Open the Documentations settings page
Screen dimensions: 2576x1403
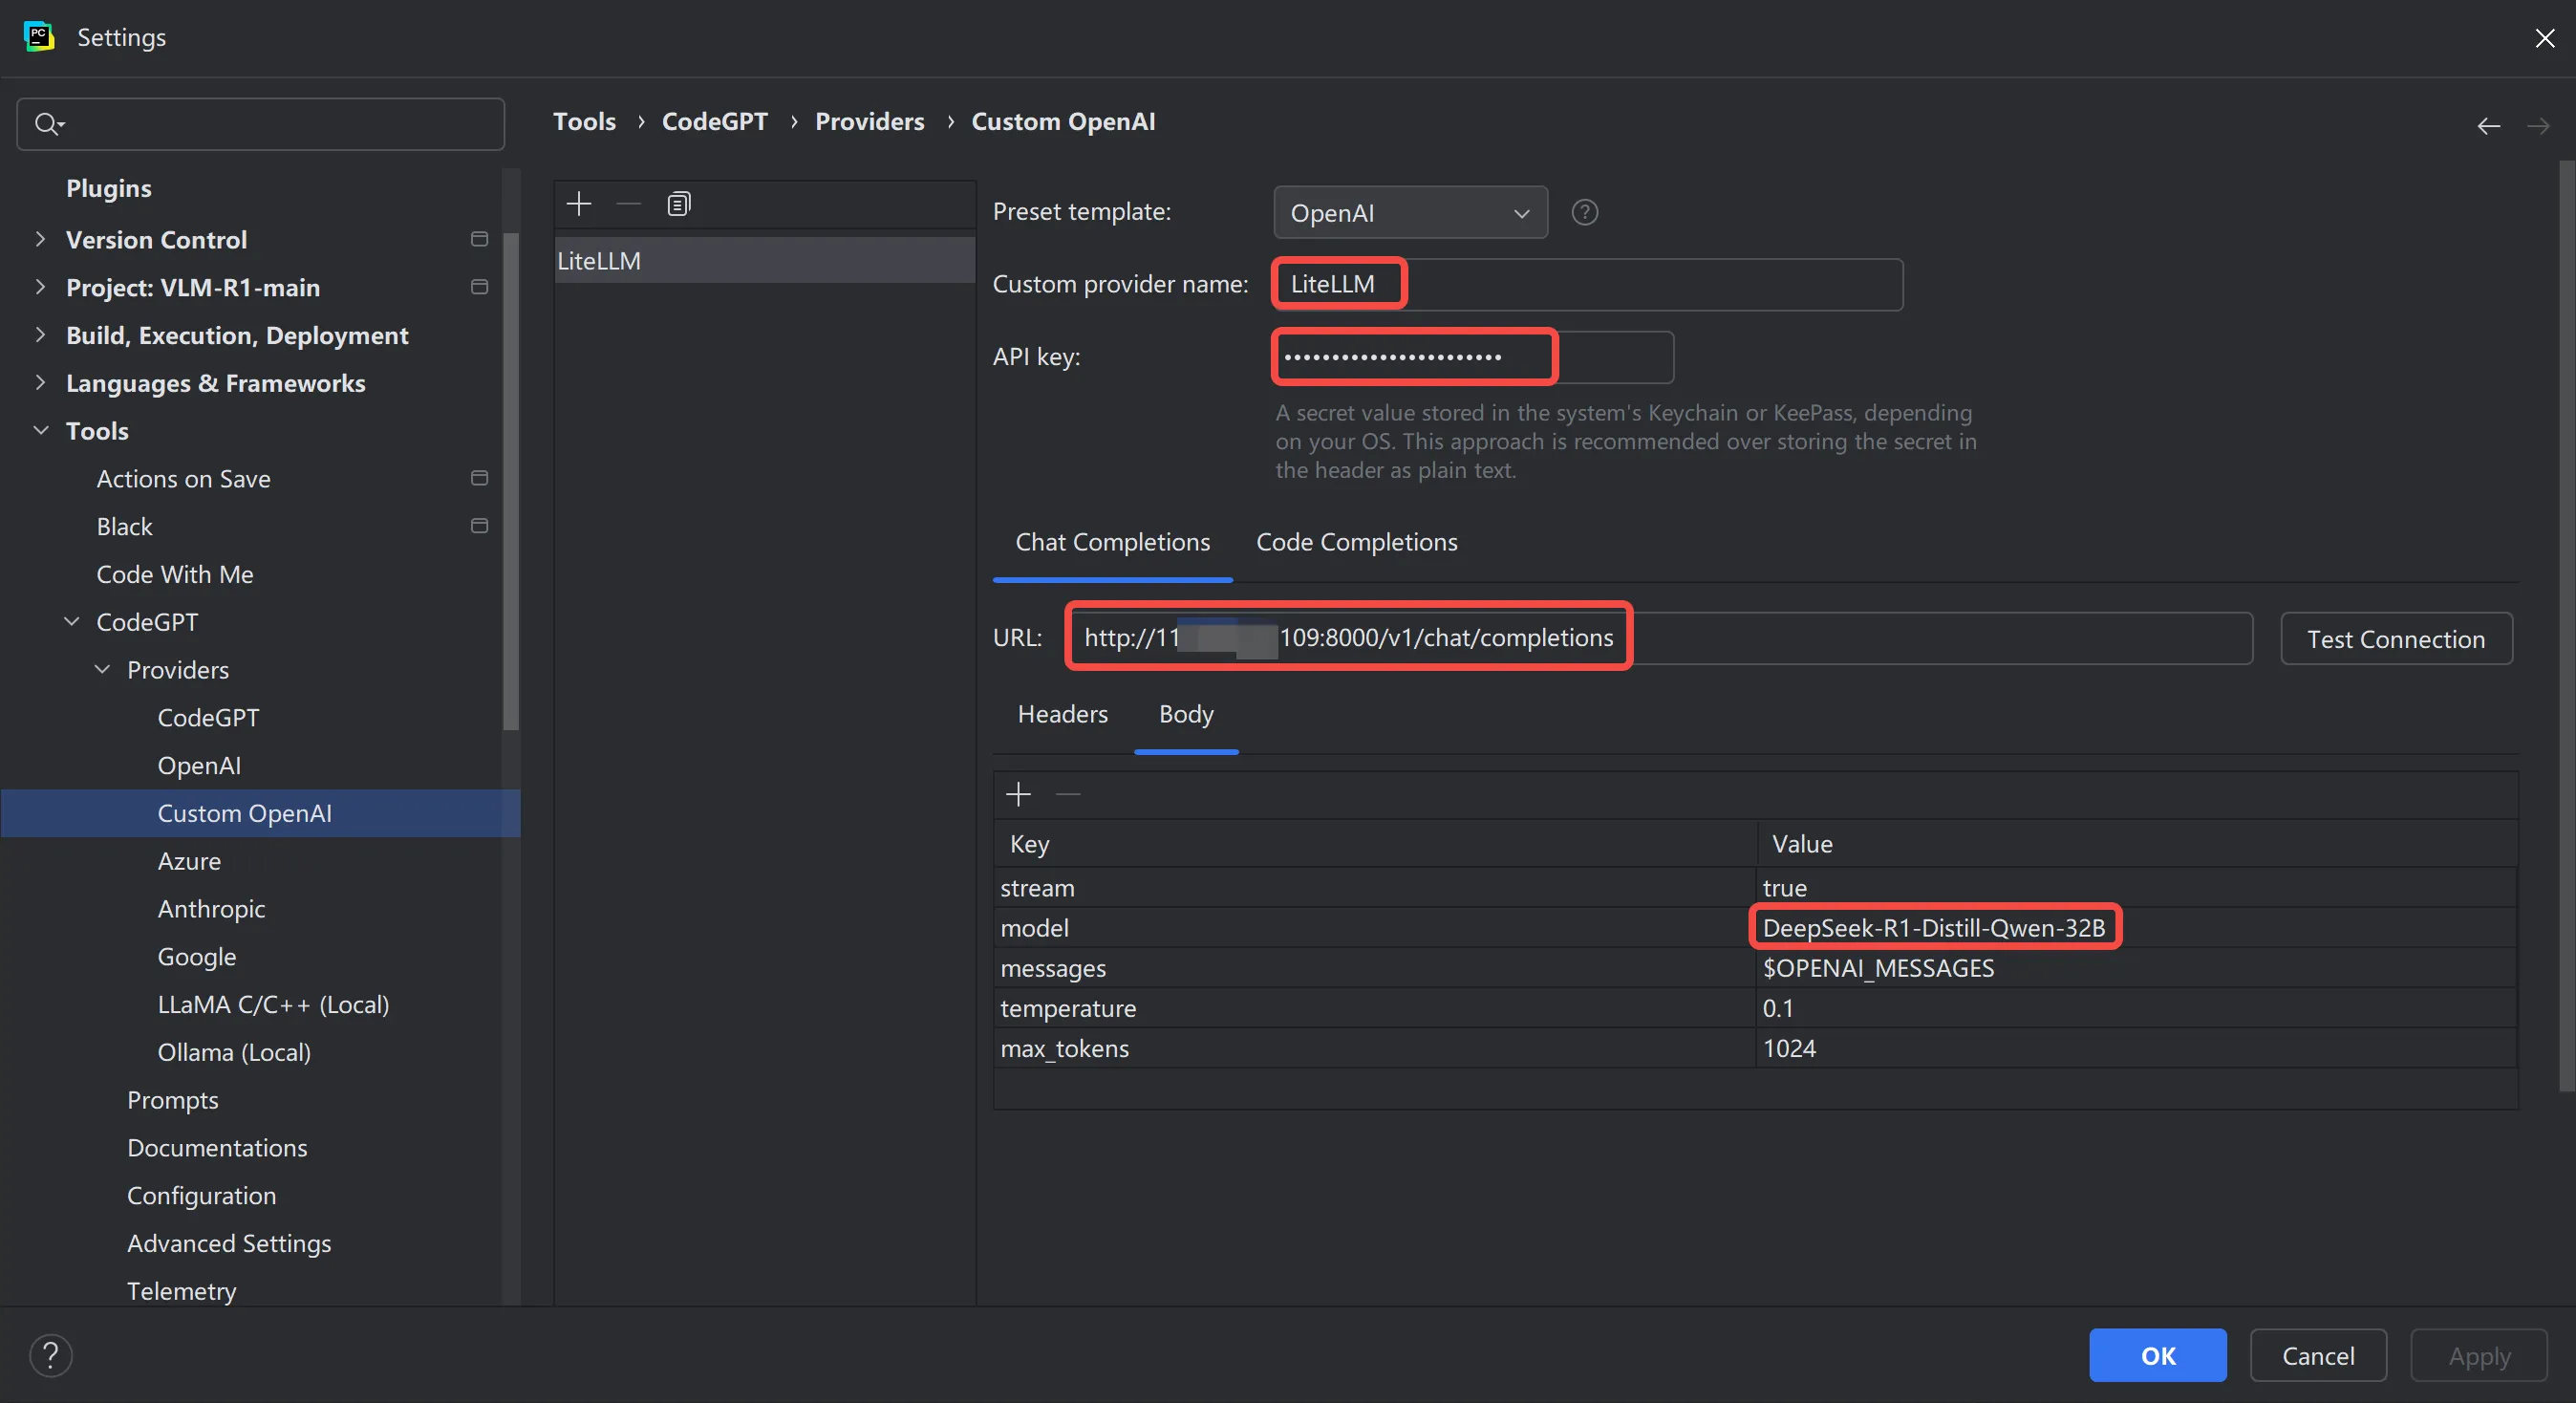point(217,1148)
